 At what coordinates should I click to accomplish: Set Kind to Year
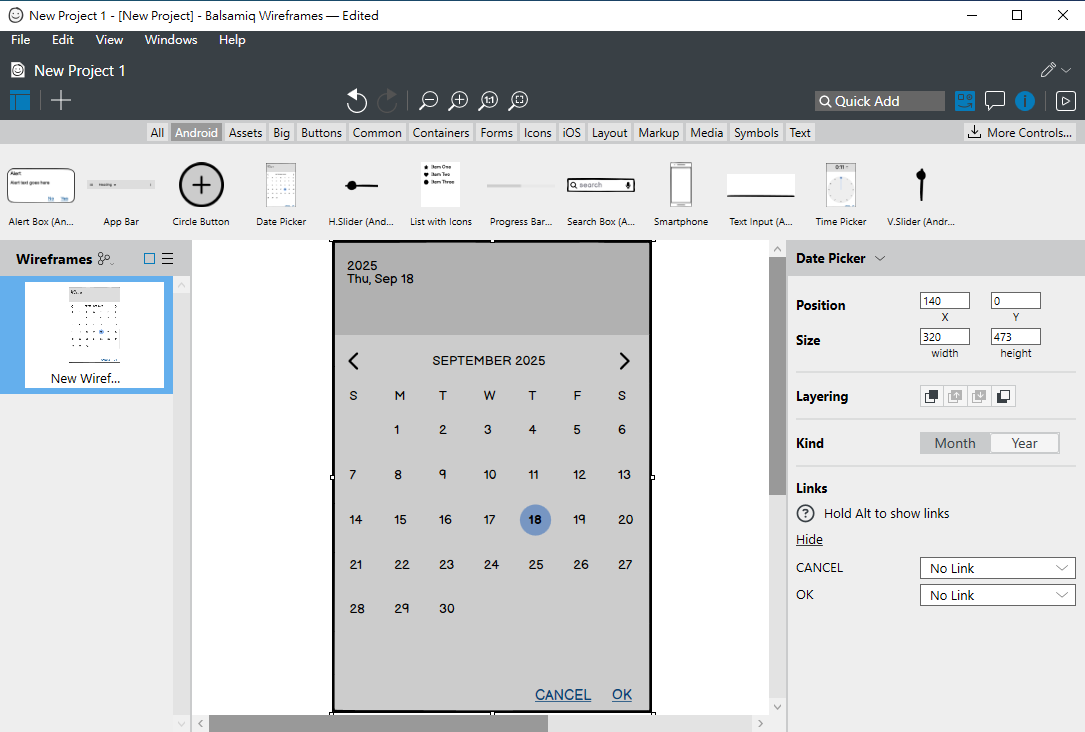1024,443
